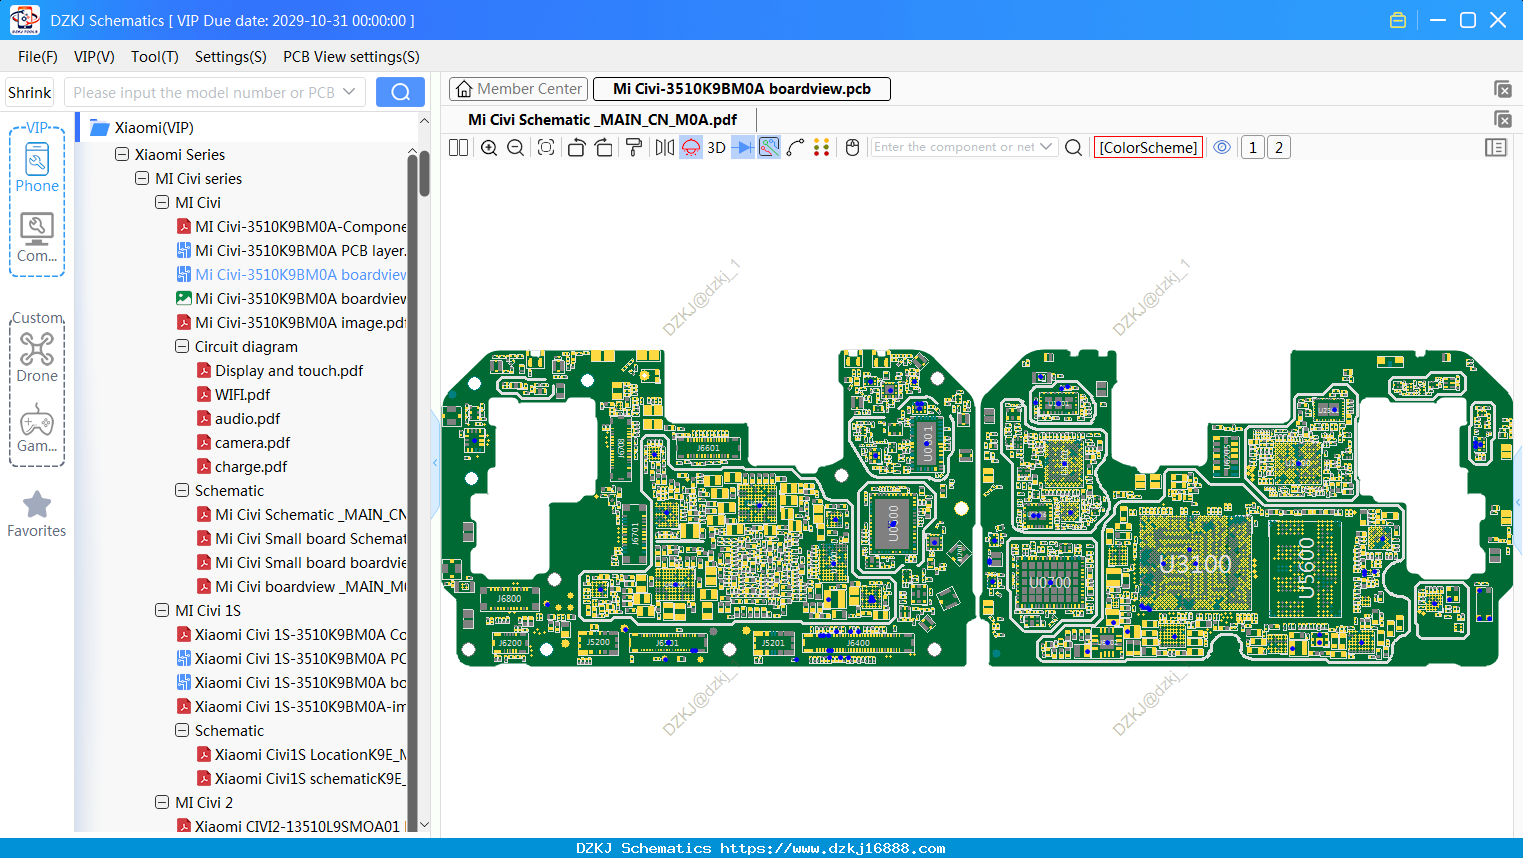This screenshot has height=858, width=1523.
Task: Close the boardview.pcb tab row
Action: click(x=1502, y=89)
